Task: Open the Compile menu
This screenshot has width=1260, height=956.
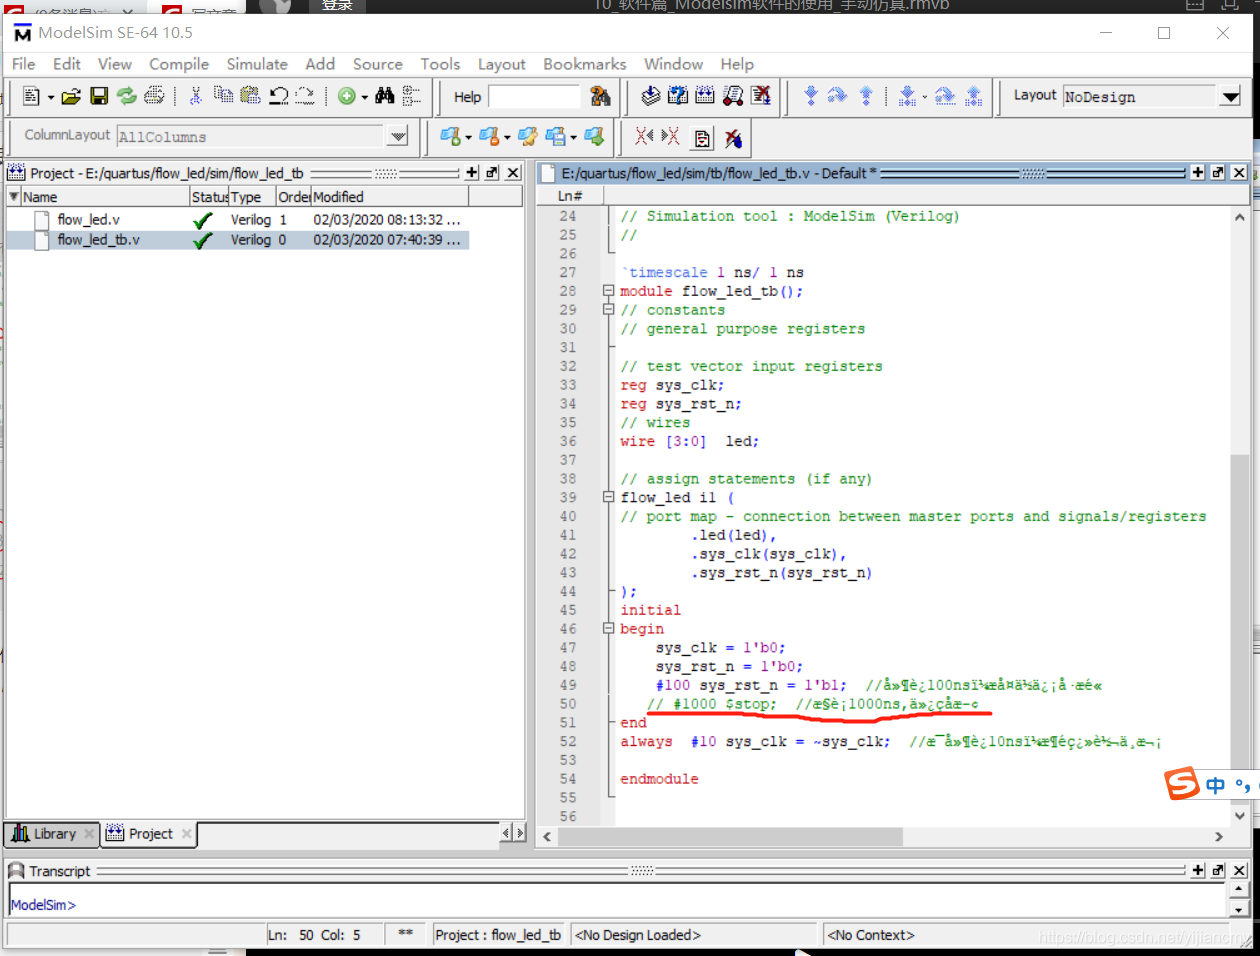Action: (x=179, y=64)
